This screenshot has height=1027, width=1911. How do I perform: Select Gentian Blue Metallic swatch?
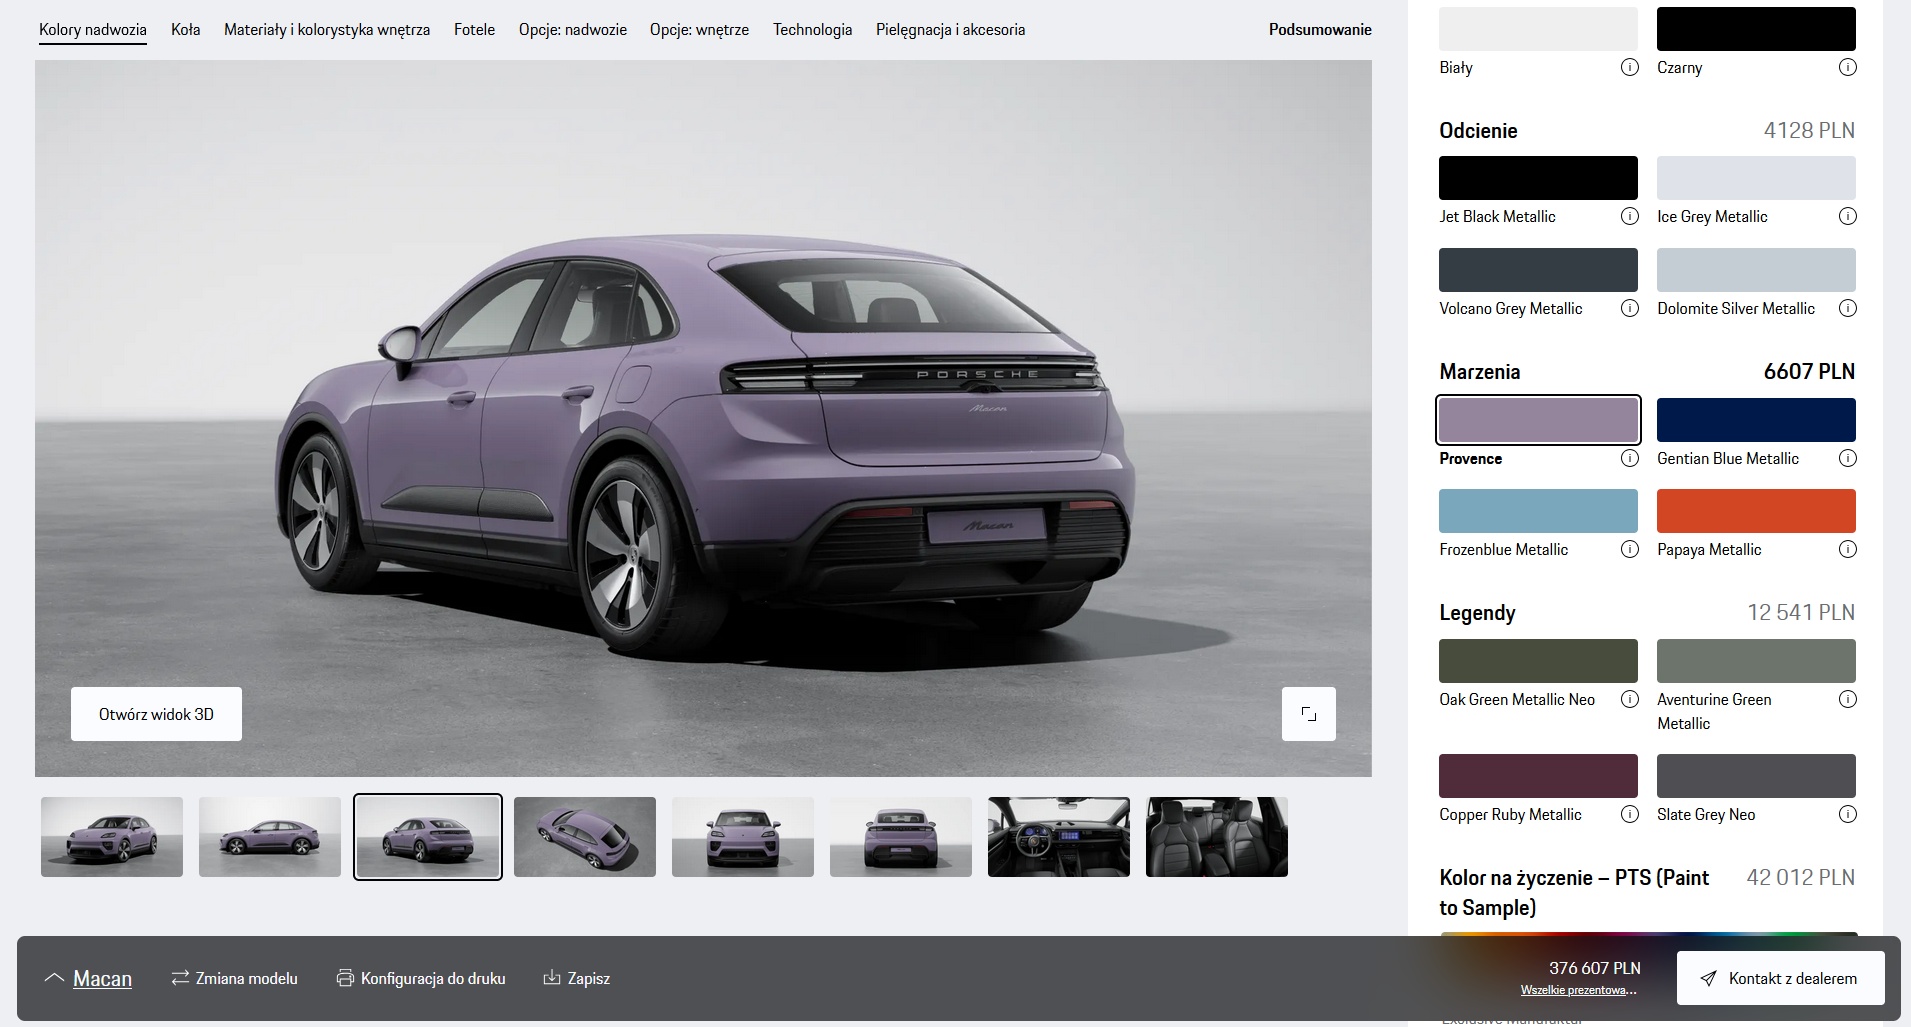tap(1756, 420)
